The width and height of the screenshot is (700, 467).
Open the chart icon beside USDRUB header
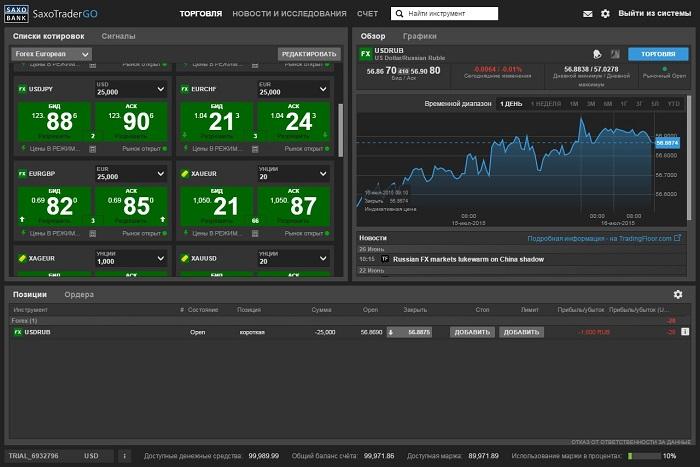(x=615, y=54)
